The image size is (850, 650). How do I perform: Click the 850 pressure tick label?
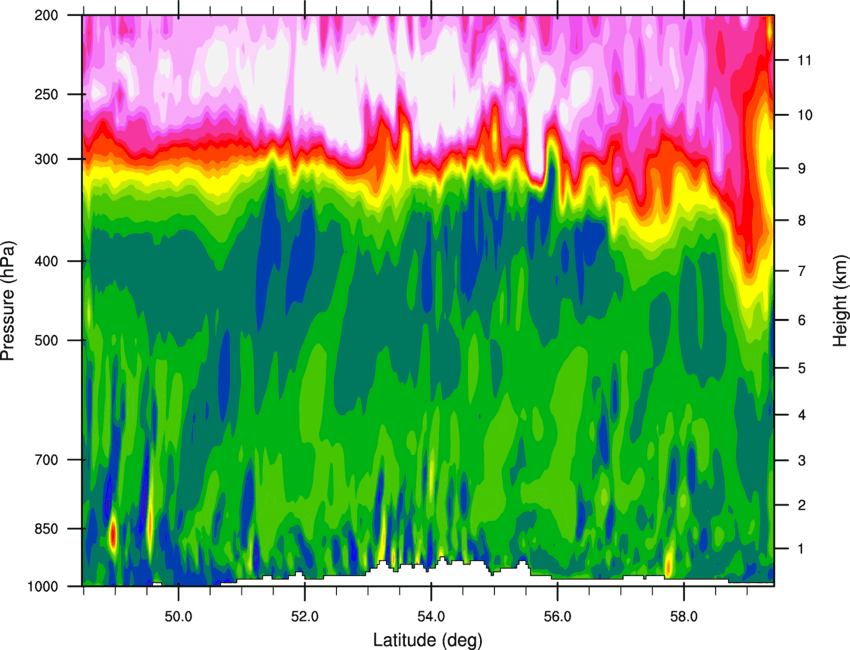[47, 529]
